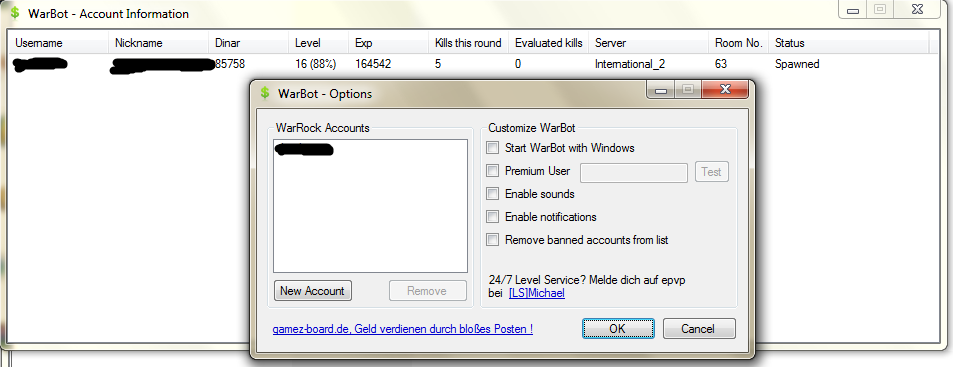The width and height of the screenshot is (953, 367).
Task: Click the room number 63
Action: point(721,64)
